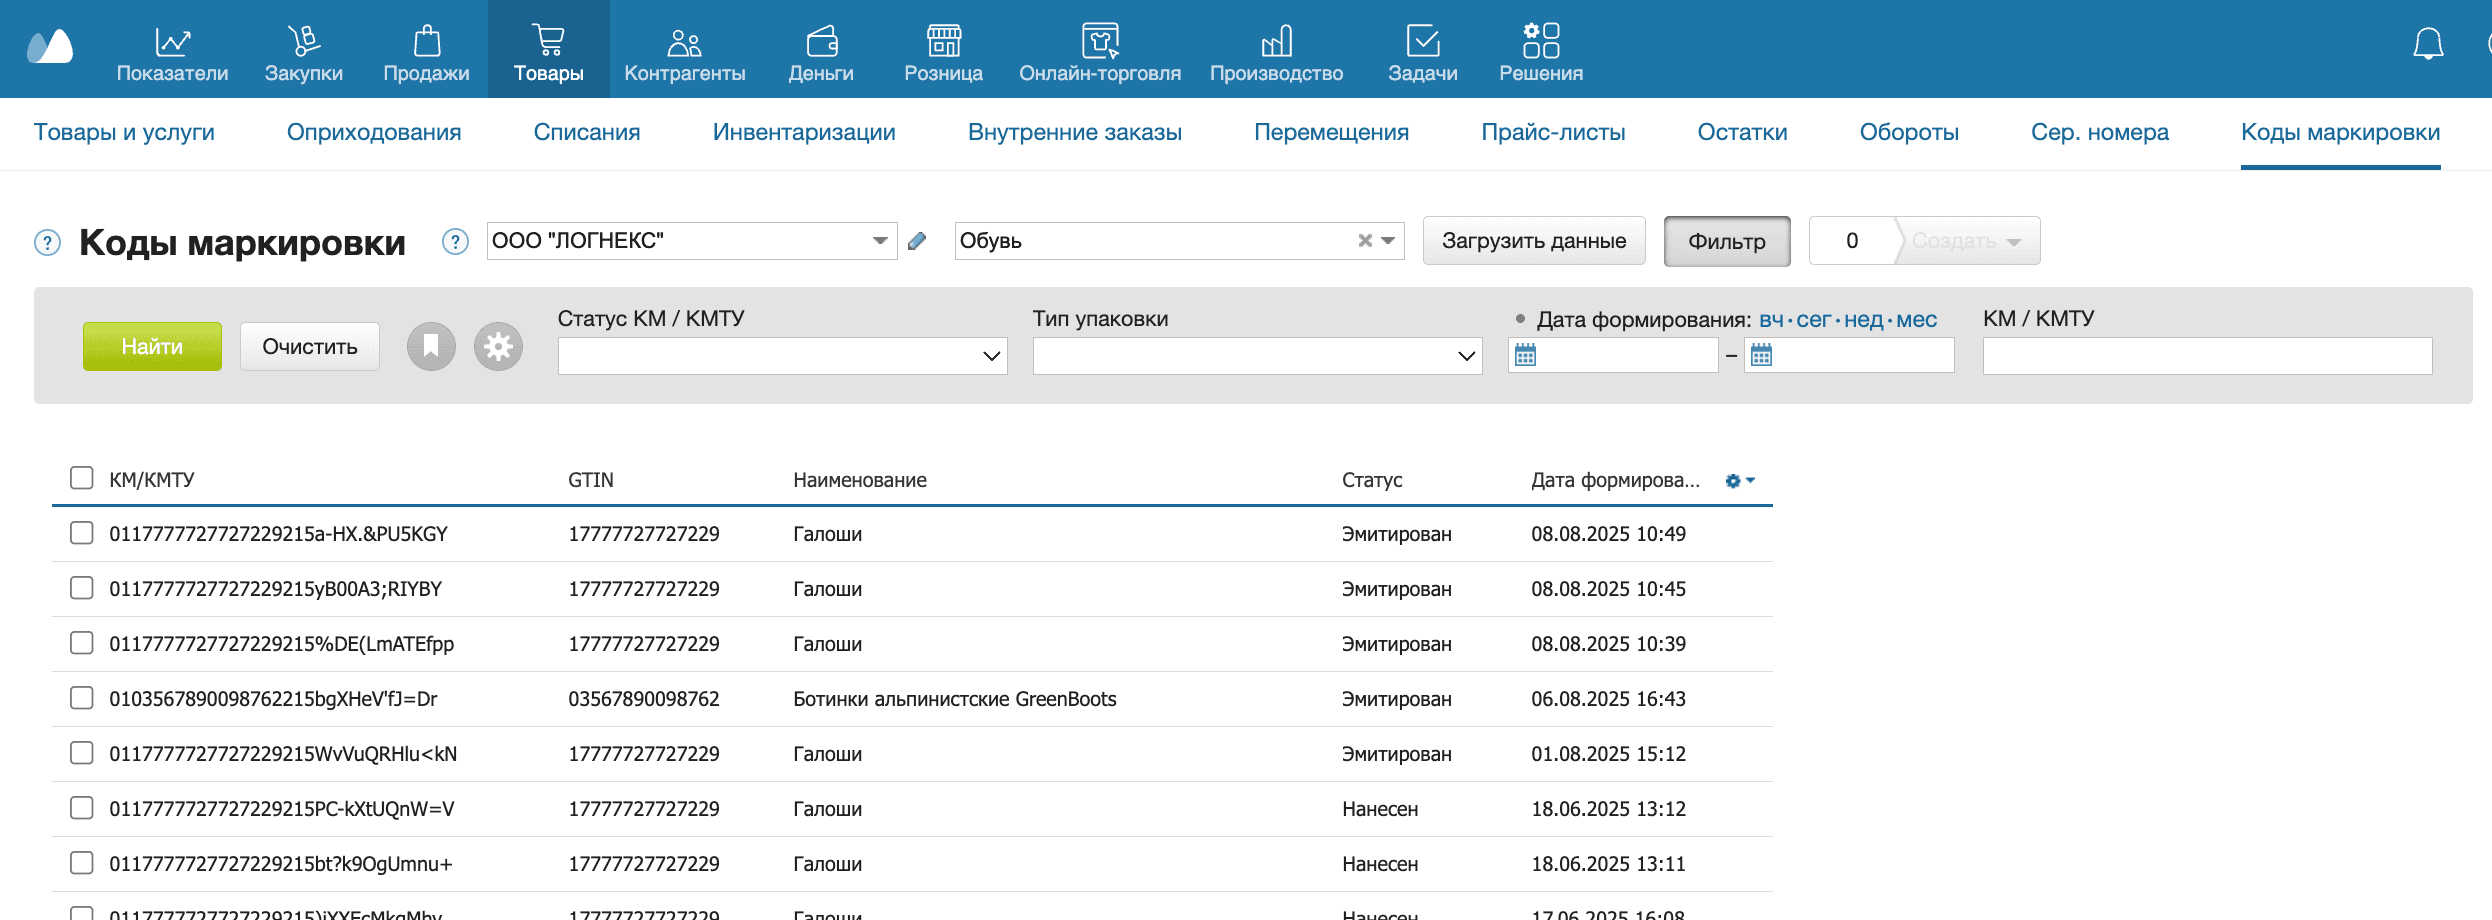
Task: Click the edit pencil next to organization
Action: pyautogui.click(x=917, y=241)
